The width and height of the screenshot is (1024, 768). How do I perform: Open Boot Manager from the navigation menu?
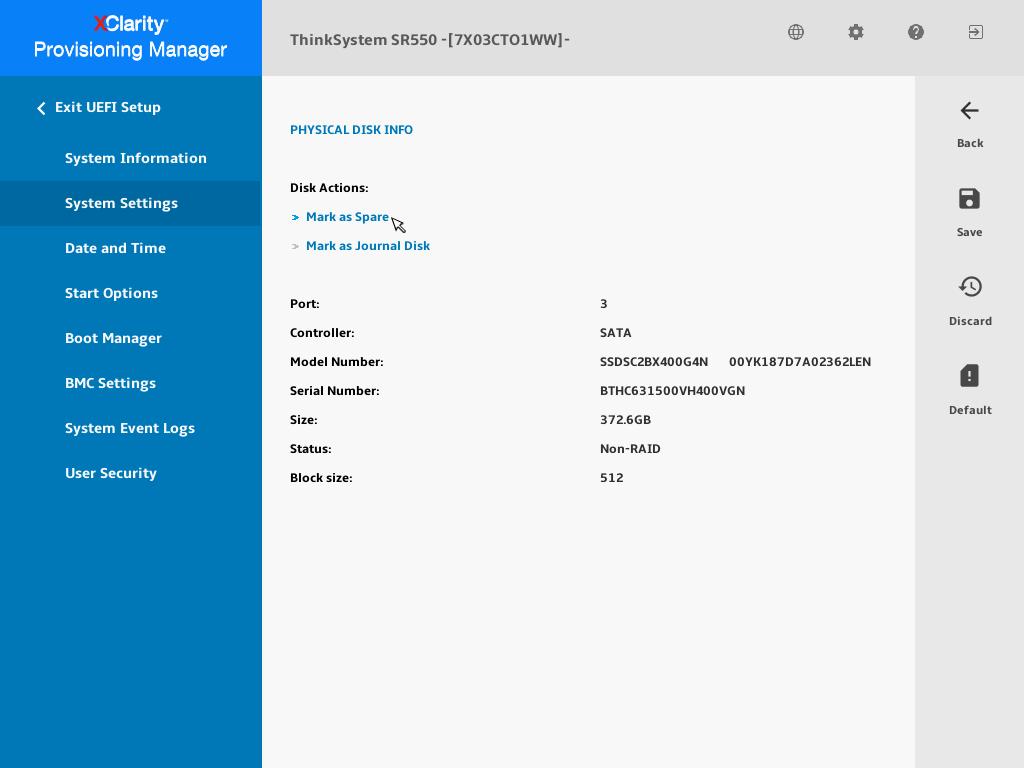point(113,338)
